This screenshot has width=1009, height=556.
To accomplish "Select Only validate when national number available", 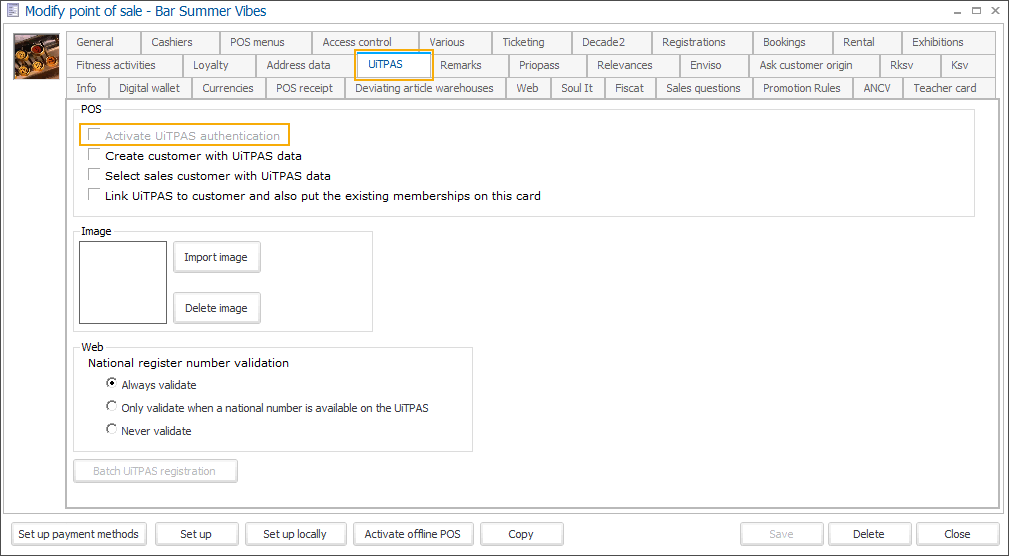I will point(112,407).
